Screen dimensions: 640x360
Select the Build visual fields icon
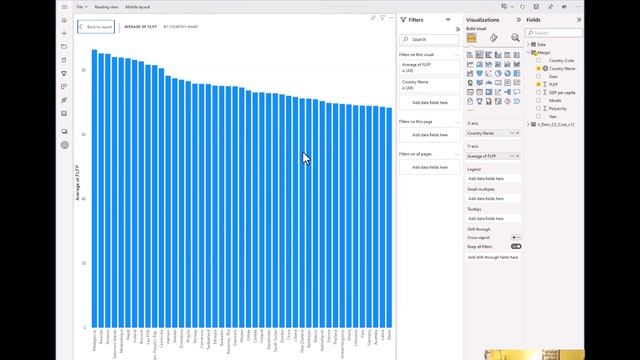[471, 38]
